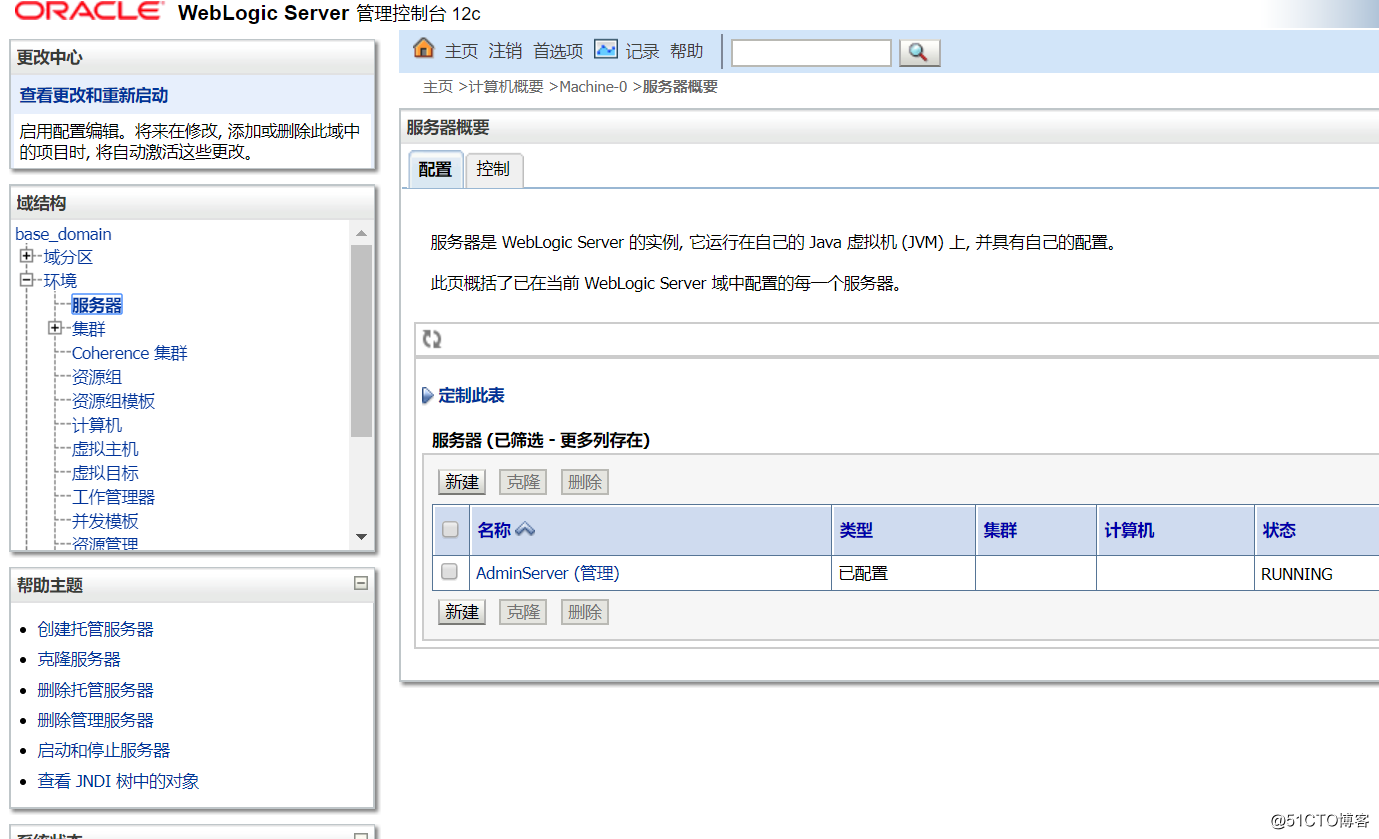Click breadcrumb 计算机概要 link

(x=506, y=87)
